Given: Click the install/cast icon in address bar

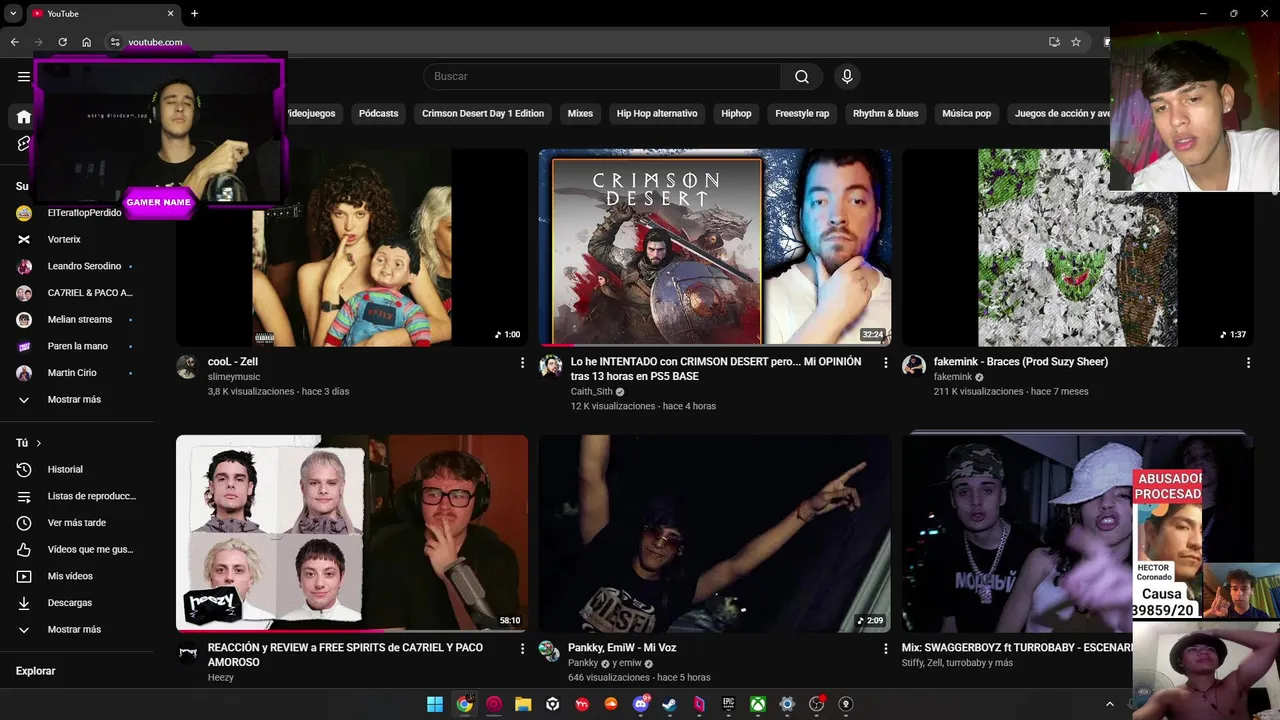Looking at the screenshot, I should (1054, 42).
